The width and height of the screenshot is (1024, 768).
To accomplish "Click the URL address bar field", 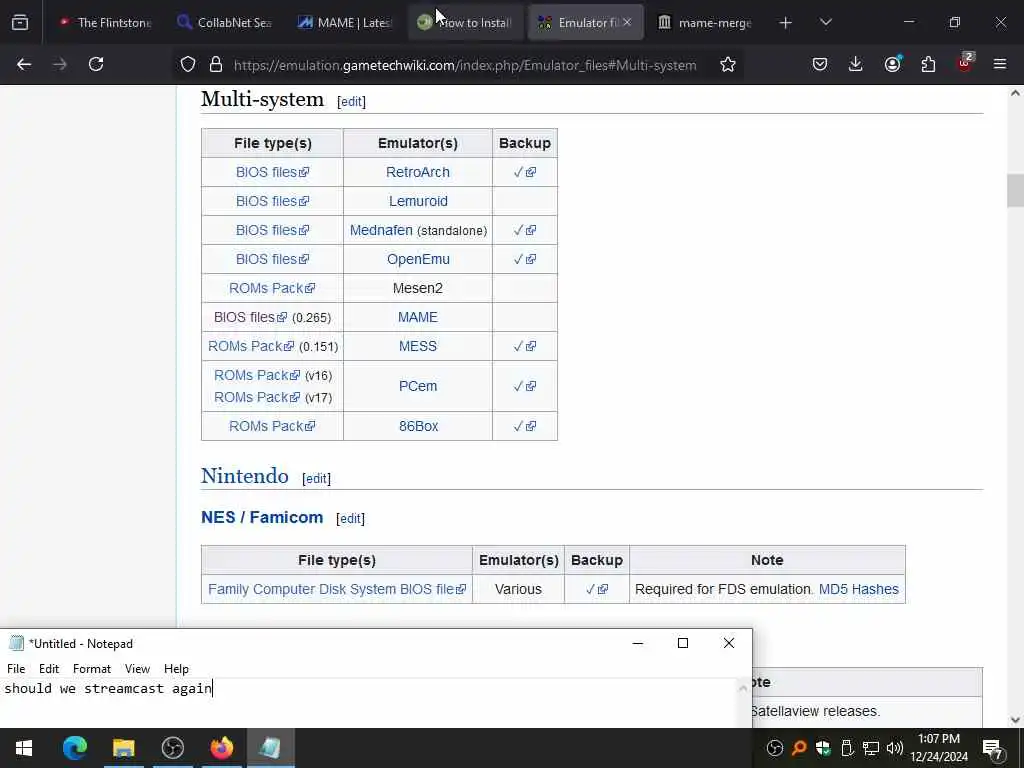I will point(465,65).
